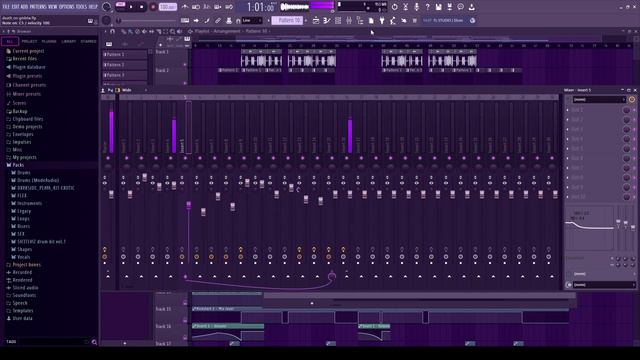Mute mixer track Insert 5

(x=185, y=158)
